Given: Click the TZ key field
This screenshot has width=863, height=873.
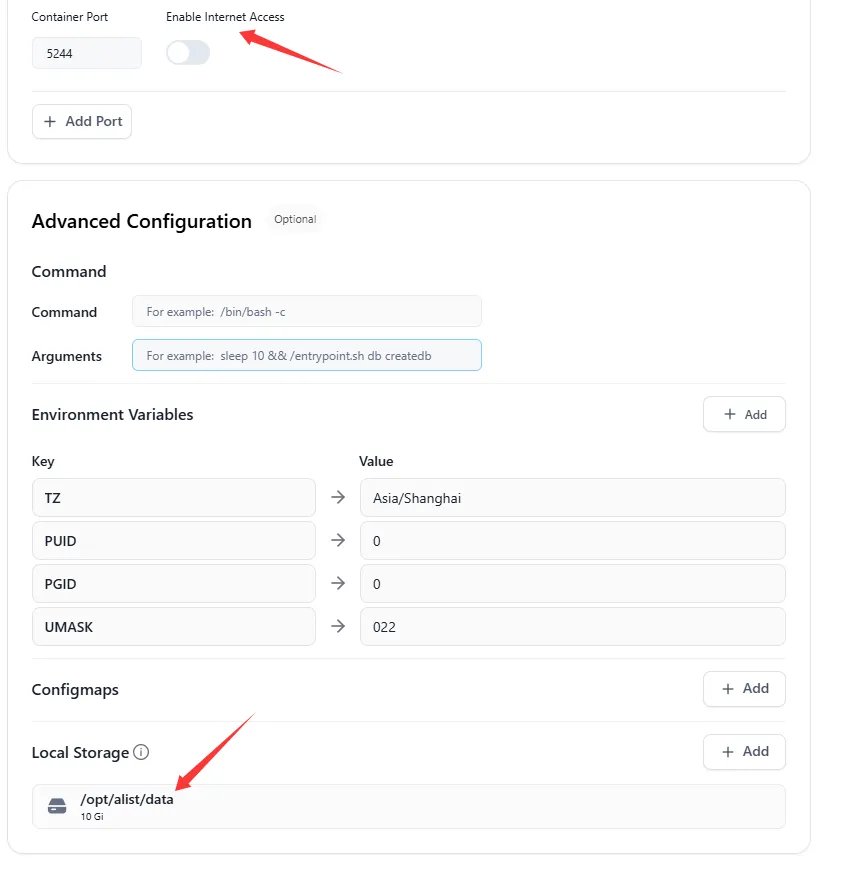Looking at the screenshot, I should (x=174, y=498).
